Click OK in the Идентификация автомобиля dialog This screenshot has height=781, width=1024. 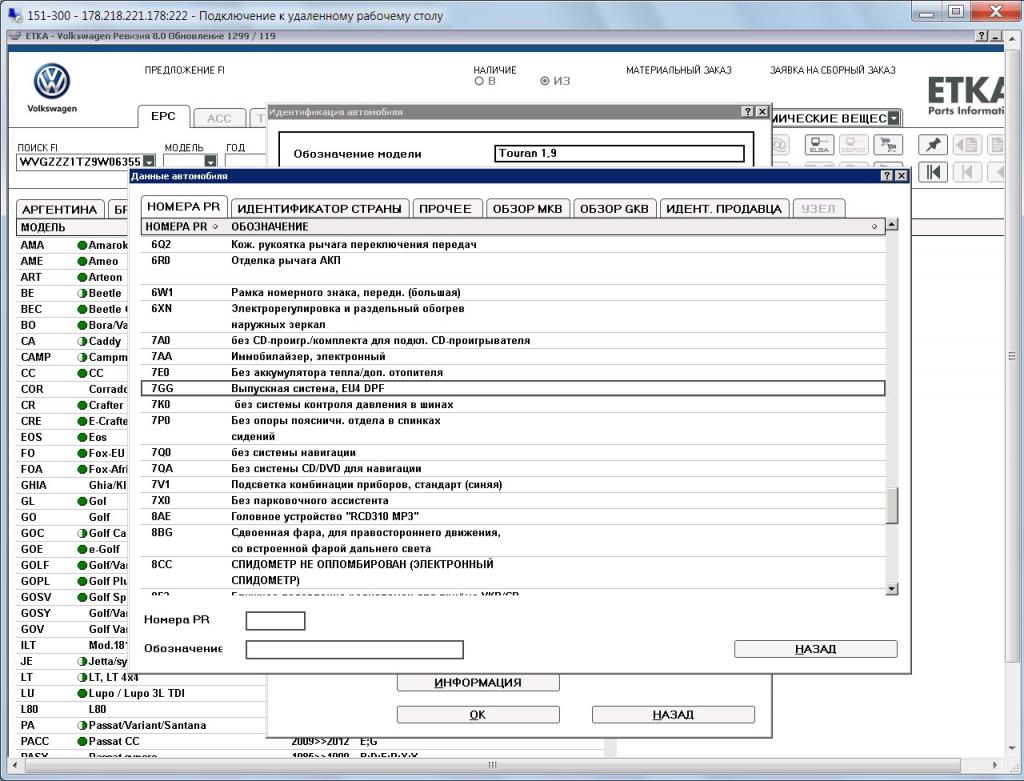[x=478, y=714]
